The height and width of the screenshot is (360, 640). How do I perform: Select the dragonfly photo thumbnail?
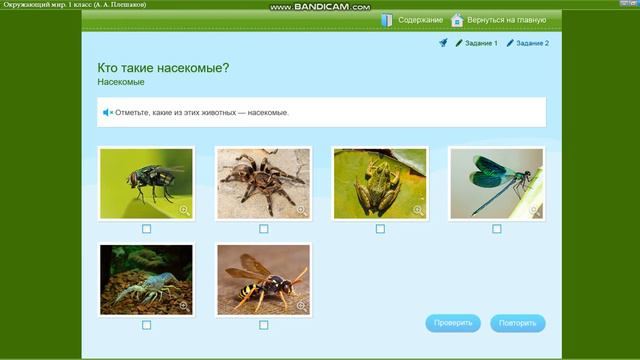tap(497, 184)
